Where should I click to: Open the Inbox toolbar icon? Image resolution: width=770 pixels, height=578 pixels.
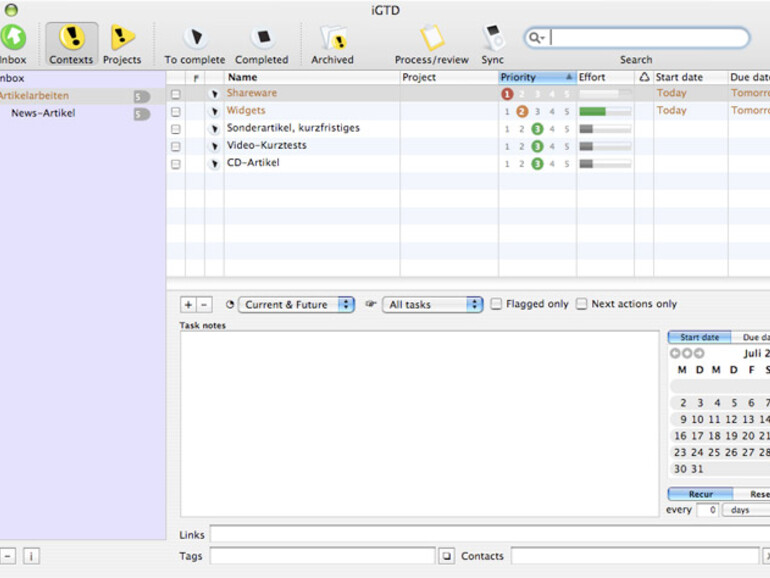12,37
